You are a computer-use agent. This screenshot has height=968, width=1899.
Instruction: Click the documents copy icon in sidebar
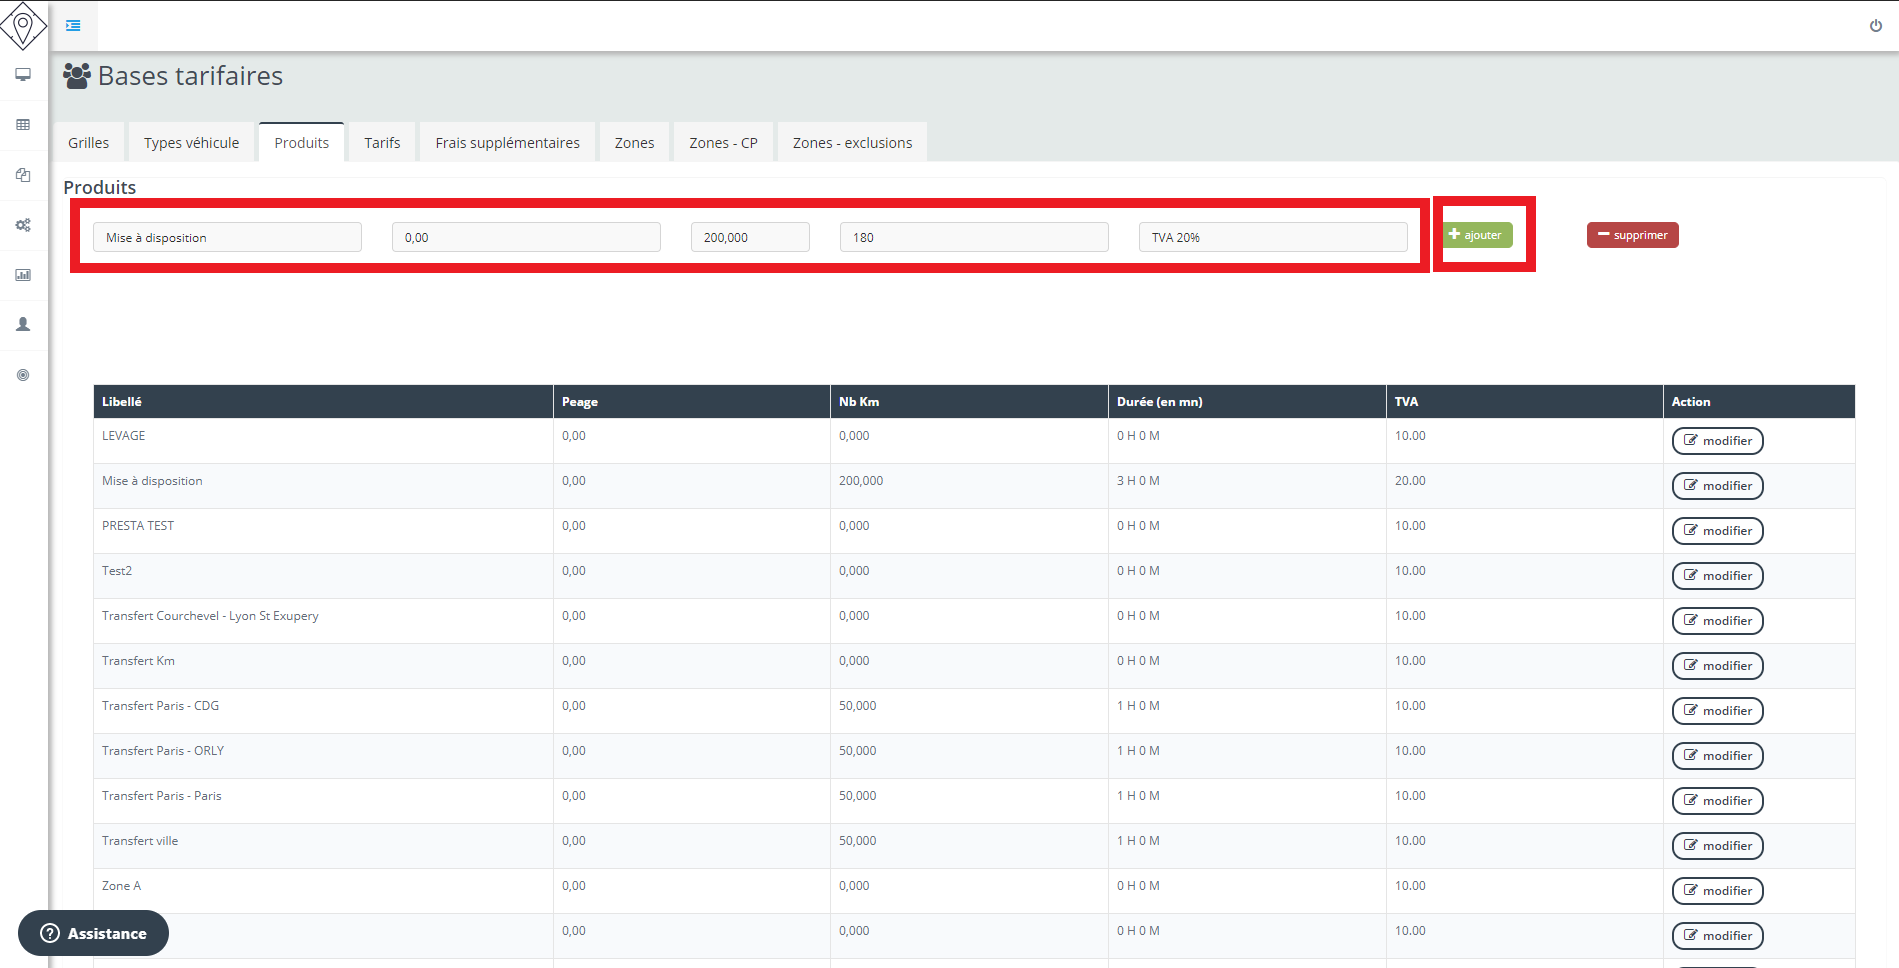click(23, 175)
